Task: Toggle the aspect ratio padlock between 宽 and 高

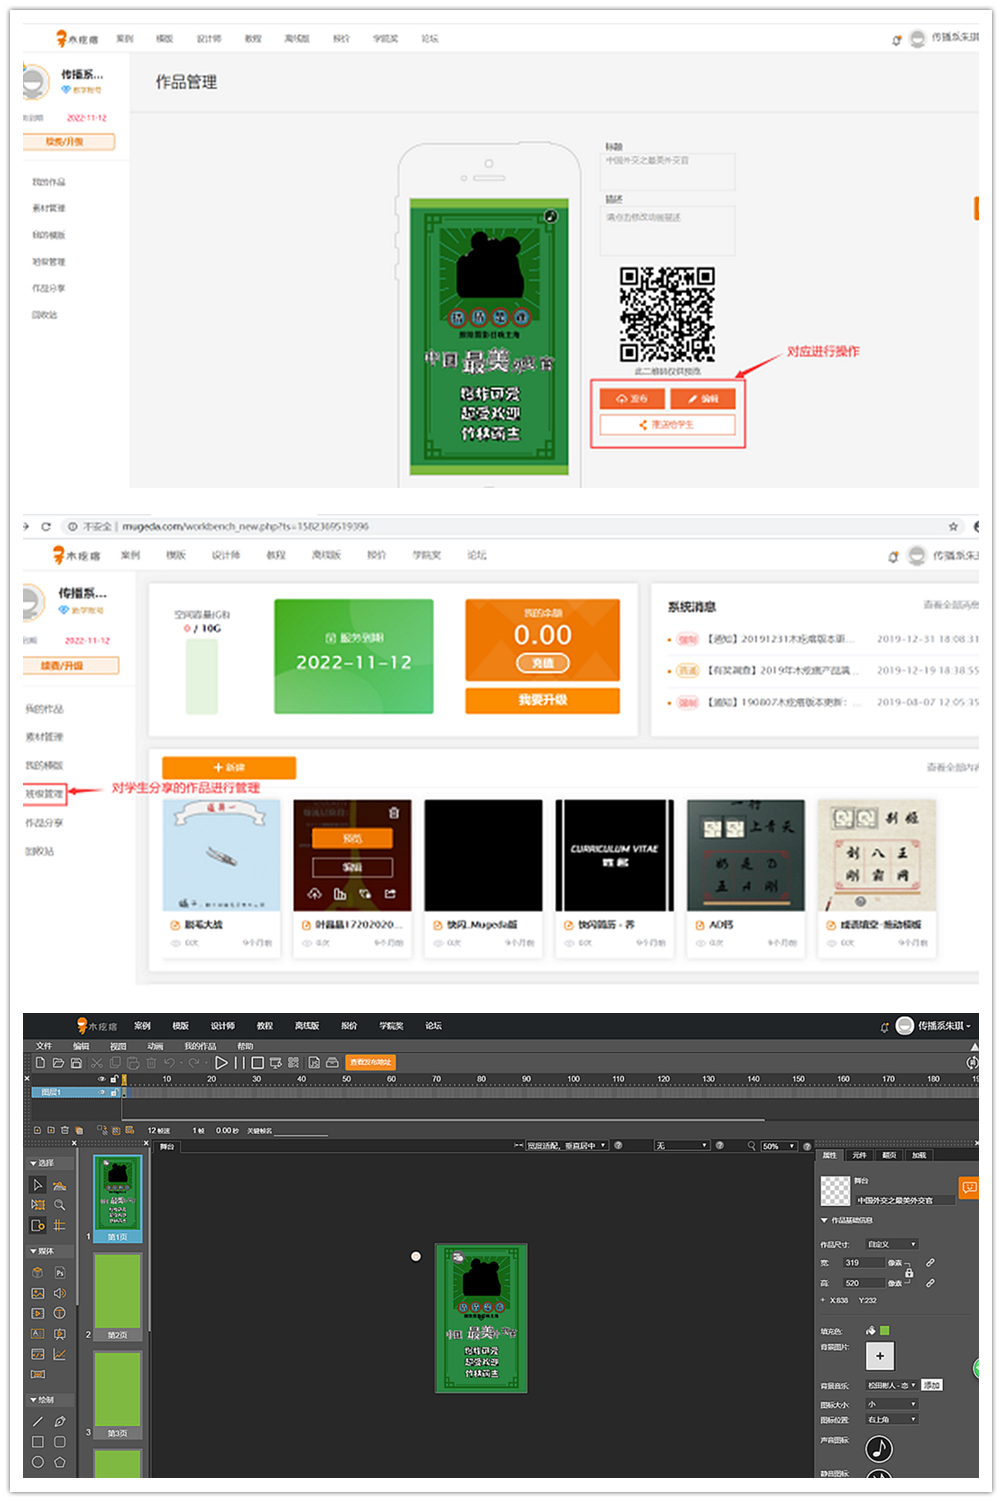Action: coord(909,1273)
